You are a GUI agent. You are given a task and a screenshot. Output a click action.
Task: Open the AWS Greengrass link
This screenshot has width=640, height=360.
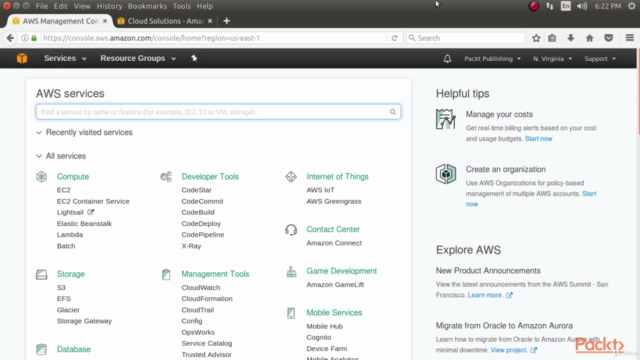click(x=334, y=201)
